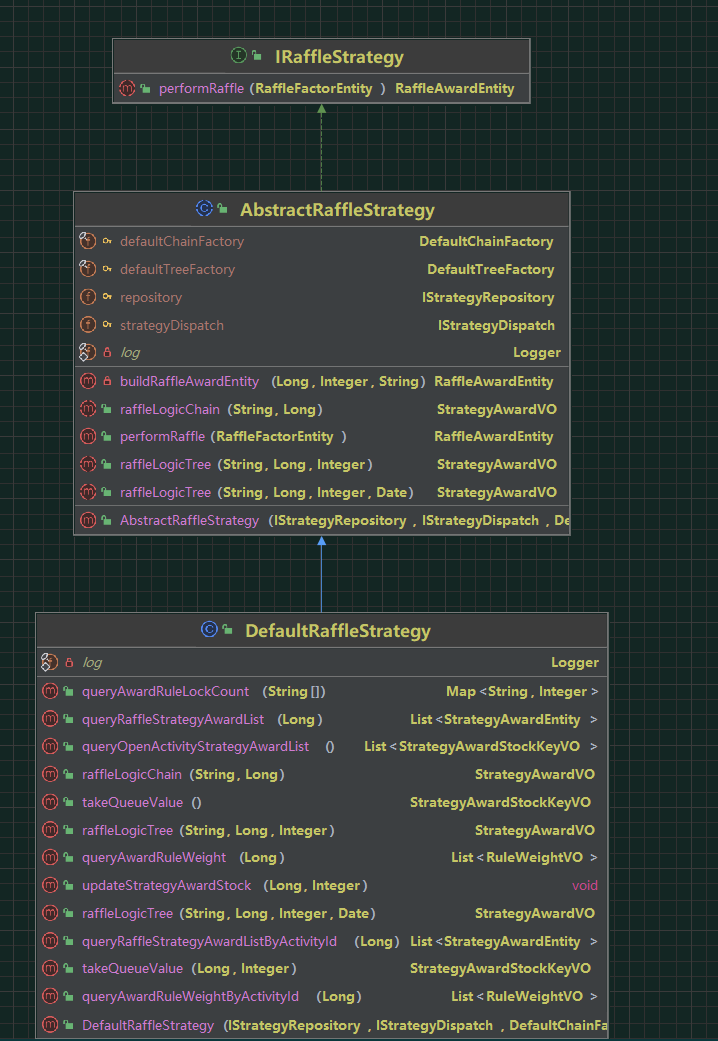This screenshot has width=718, height=1041.
Task: Click the static field icon of DefaultRaffleStrategy log
Action: click(50, 662)
